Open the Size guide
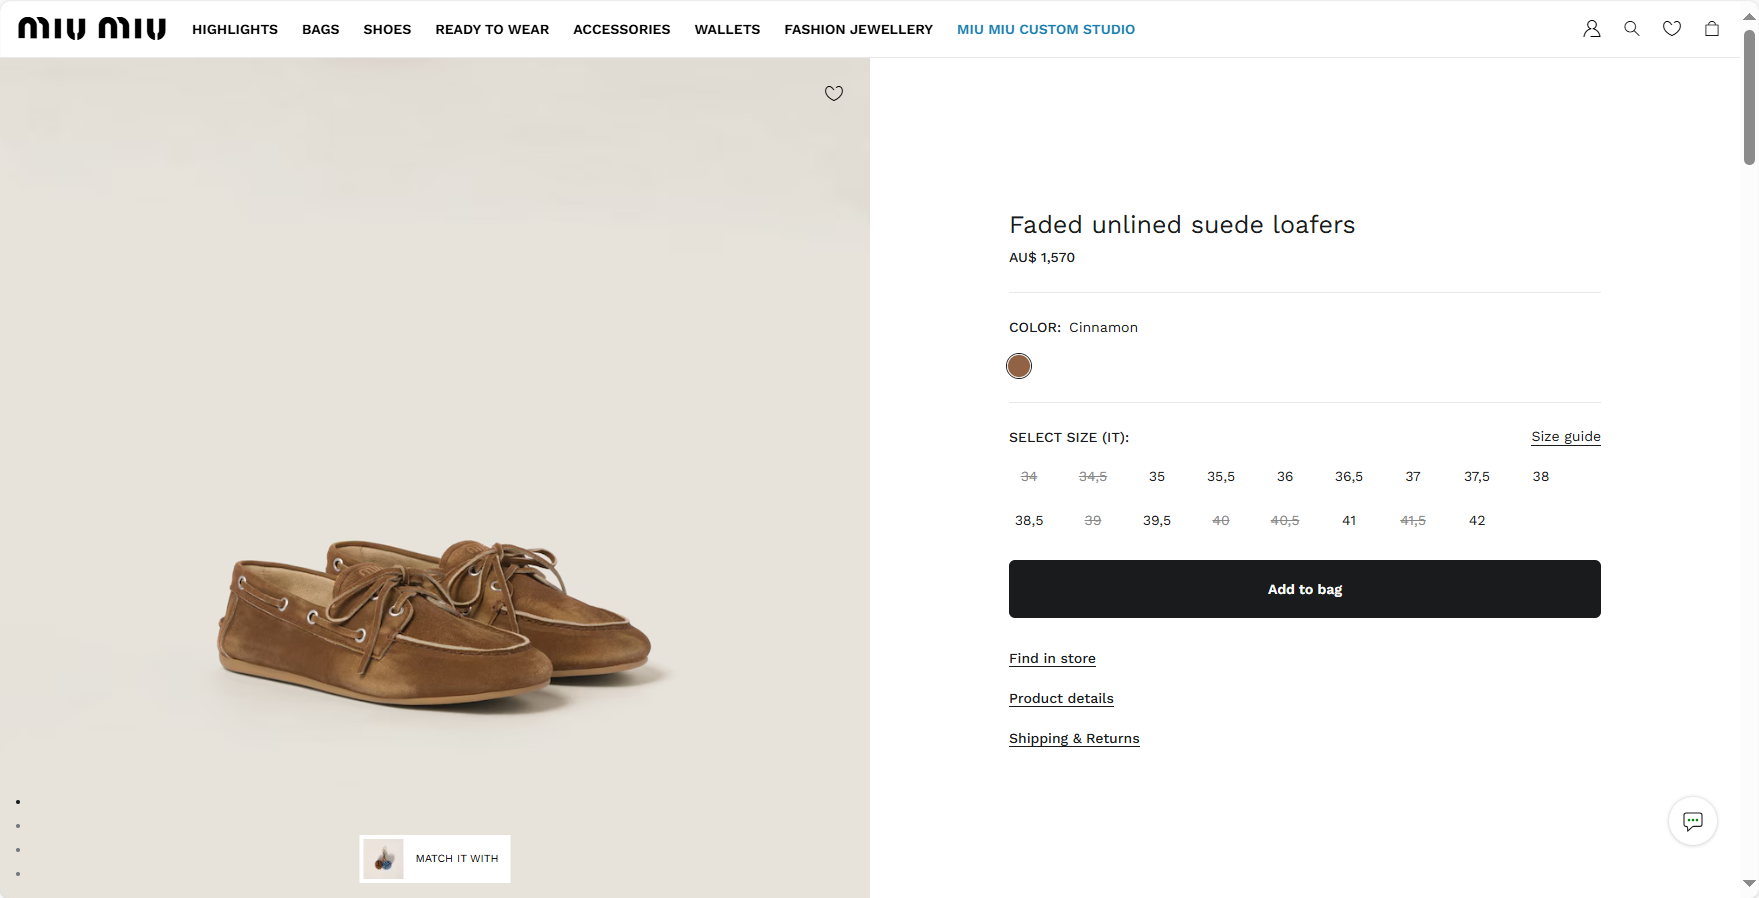 (1565, 436)
